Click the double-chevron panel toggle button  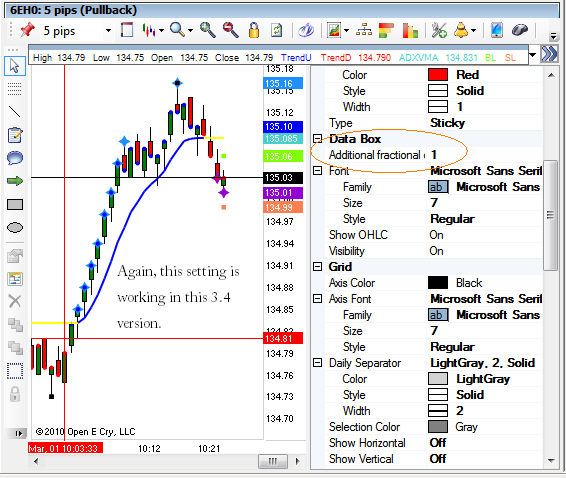[549, 55]
